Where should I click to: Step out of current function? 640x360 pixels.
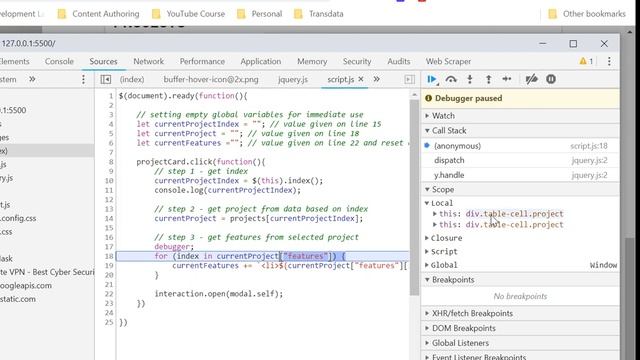click(488, 79)
